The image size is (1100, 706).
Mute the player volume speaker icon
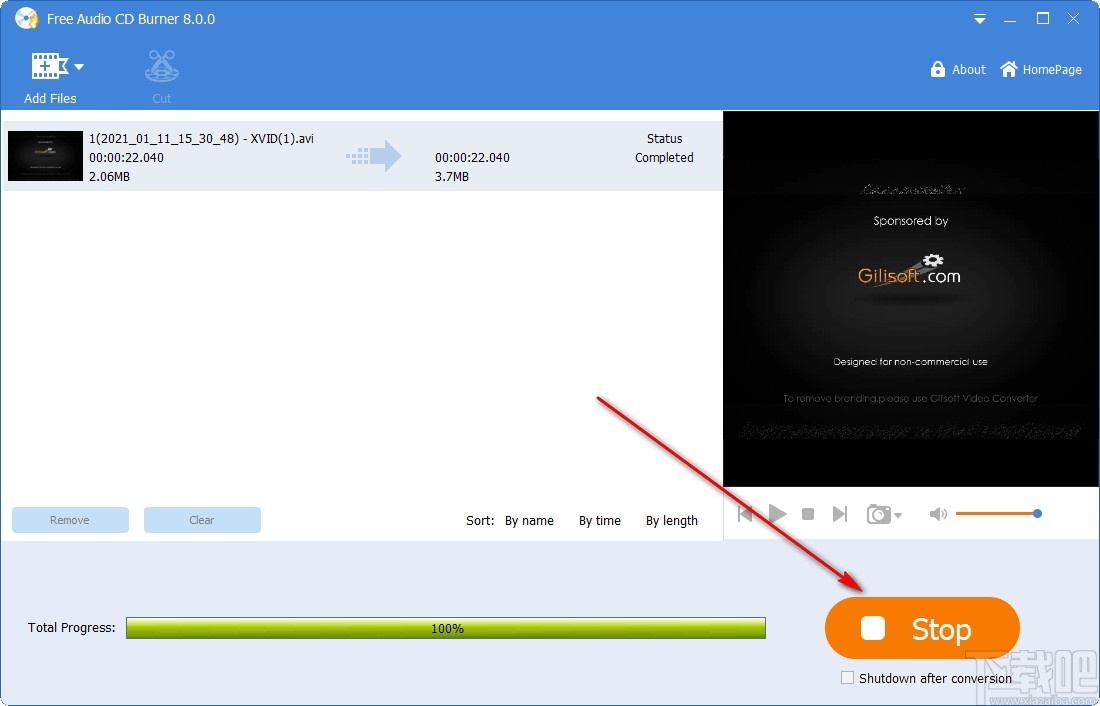pos(937,513)
